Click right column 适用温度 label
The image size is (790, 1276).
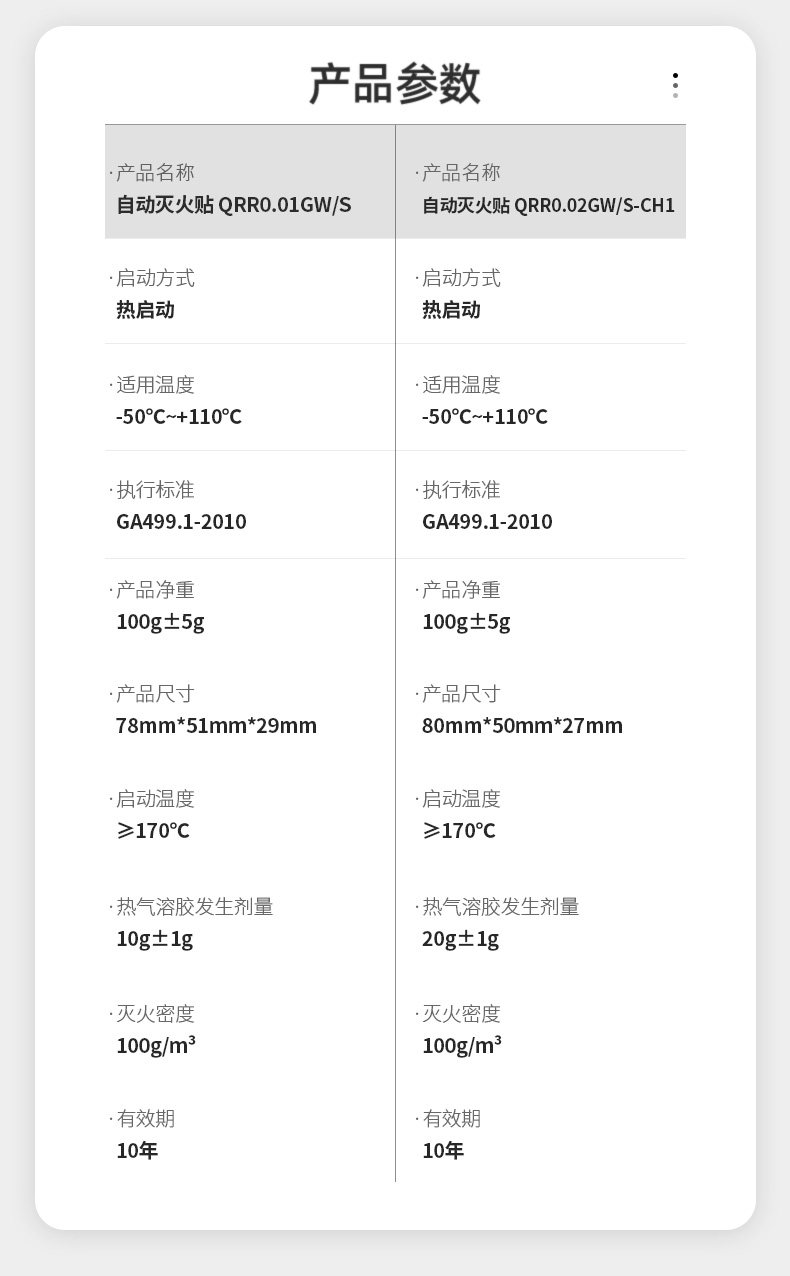pos(461,385)
